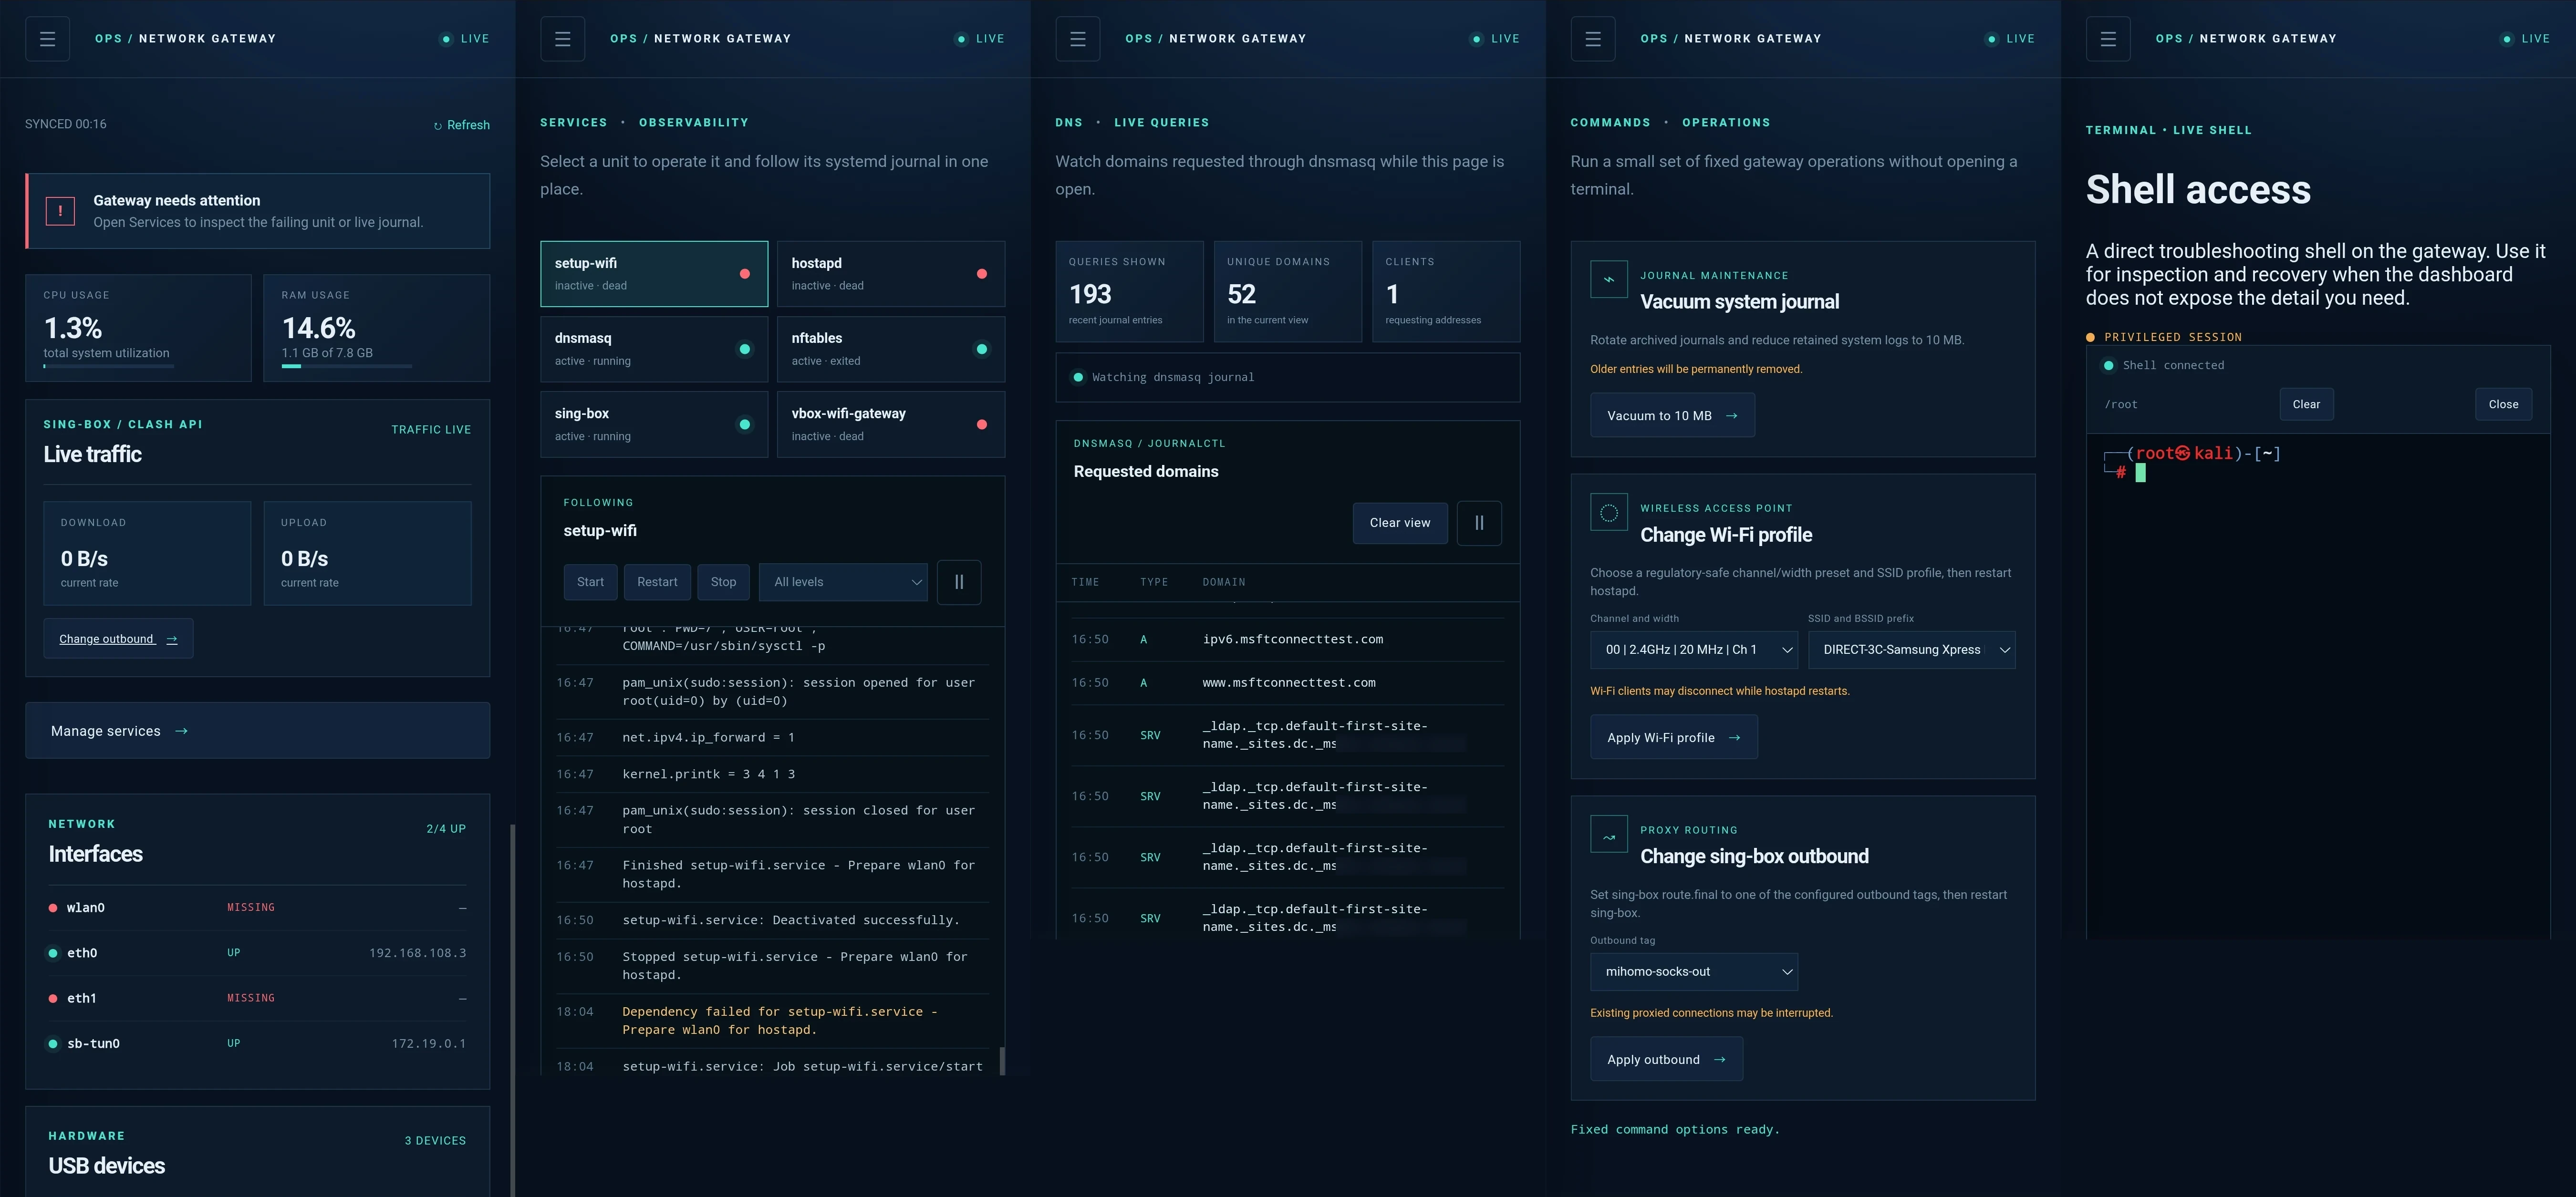Click the RAM usage progress bar
2576x1197 pixels.
(x=346, y=366)
